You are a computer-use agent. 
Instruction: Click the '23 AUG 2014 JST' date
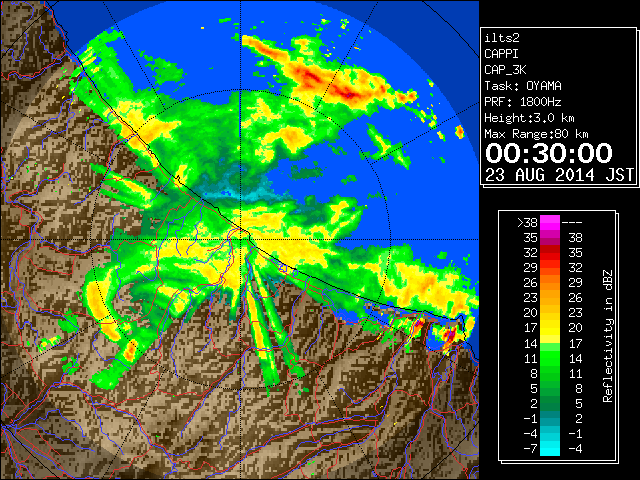coord(559,175)
